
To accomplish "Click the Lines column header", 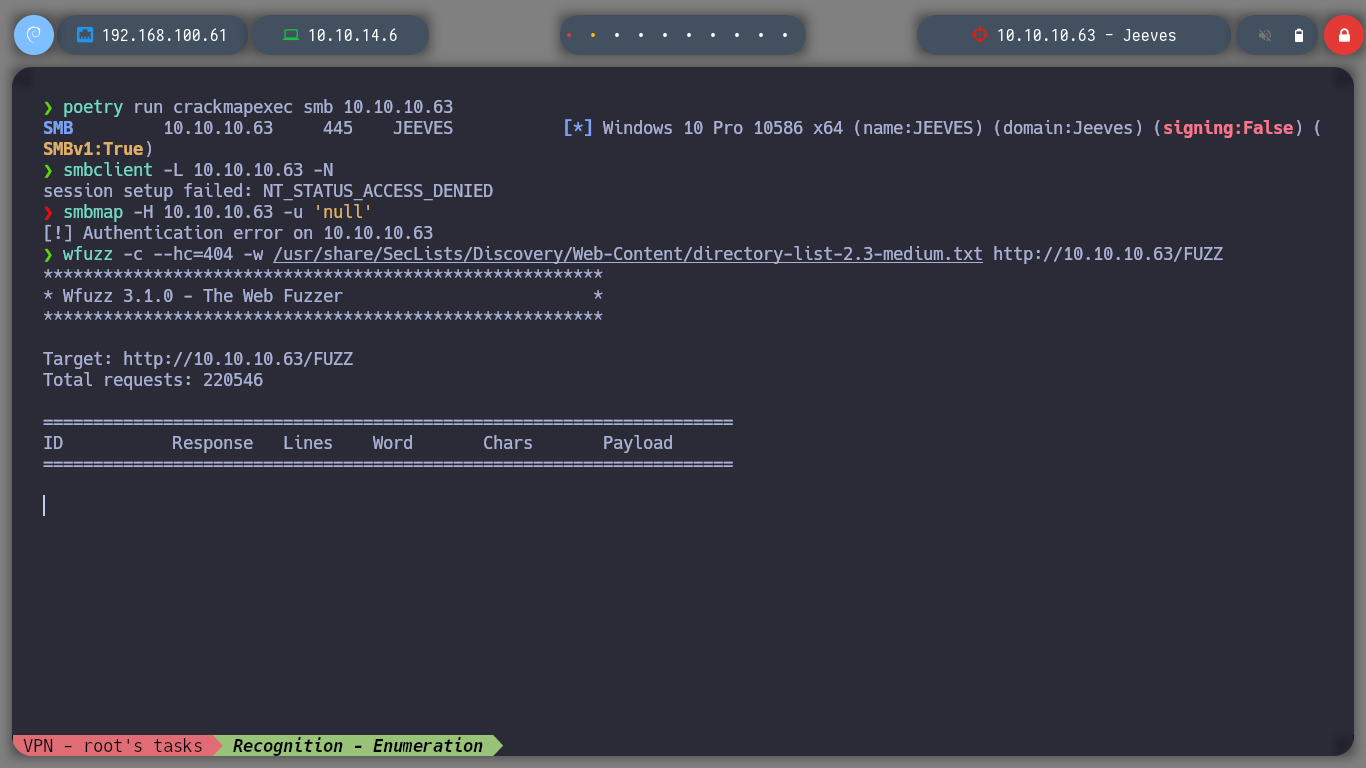I will pyautogui.click(x=308, y=443).
